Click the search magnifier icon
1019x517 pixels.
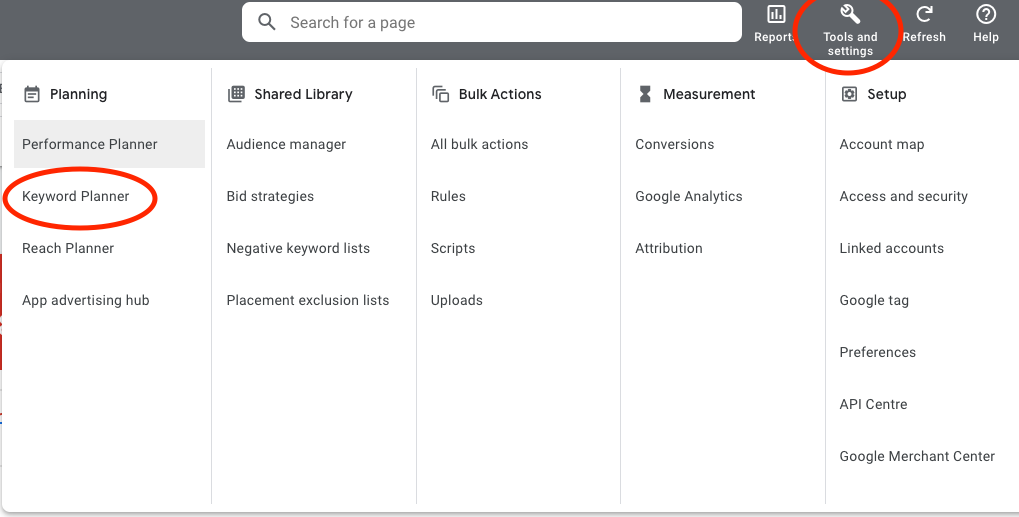point(267,22)
